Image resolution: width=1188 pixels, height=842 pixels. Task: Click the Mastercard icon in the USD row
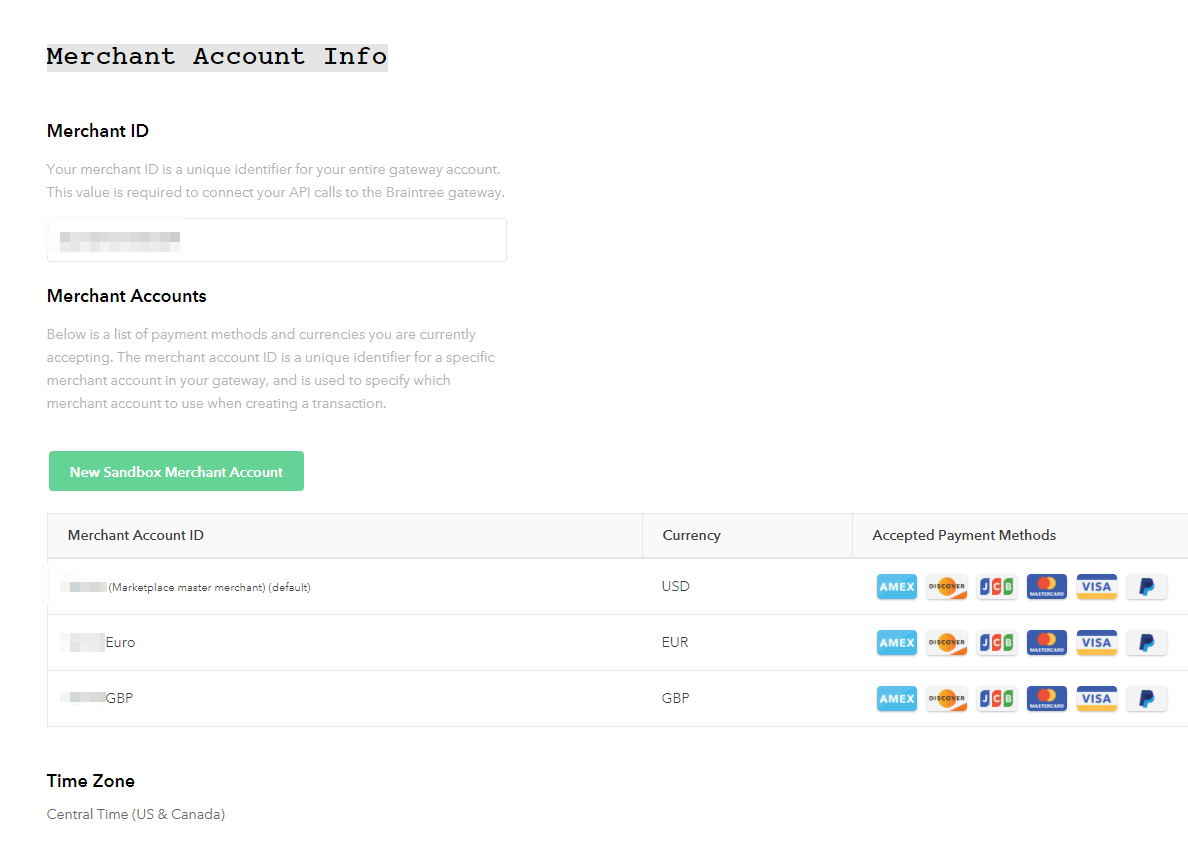click(1046, 587)
